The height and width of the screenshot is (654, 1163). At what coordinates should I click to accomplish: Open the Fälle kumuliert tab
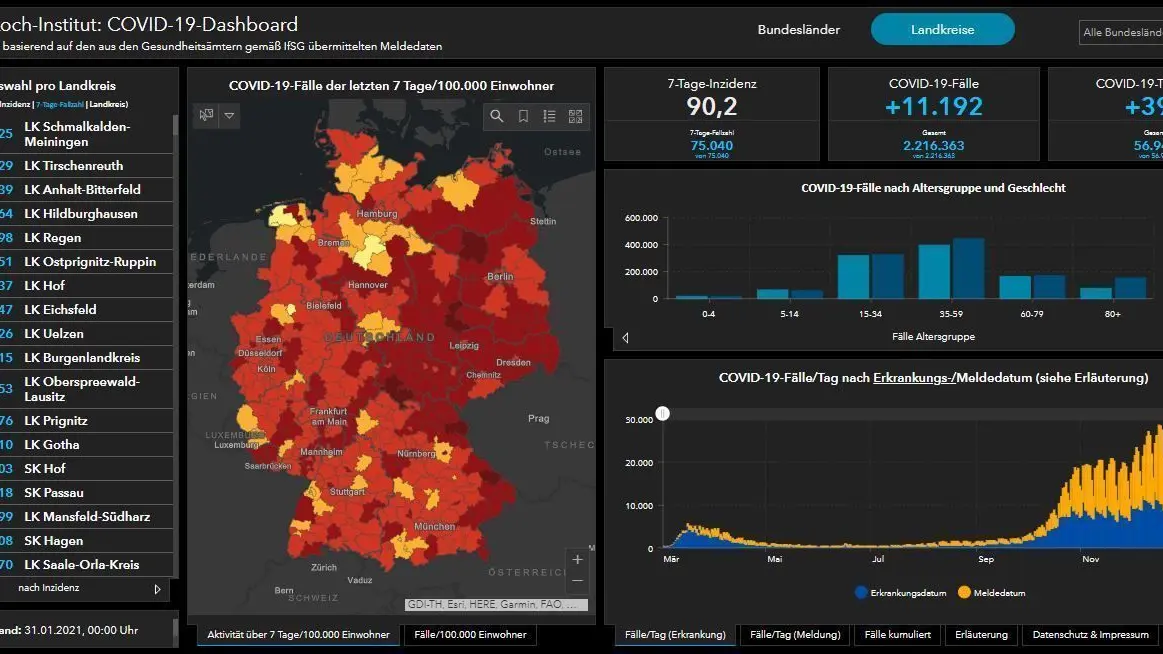(897, 635)
